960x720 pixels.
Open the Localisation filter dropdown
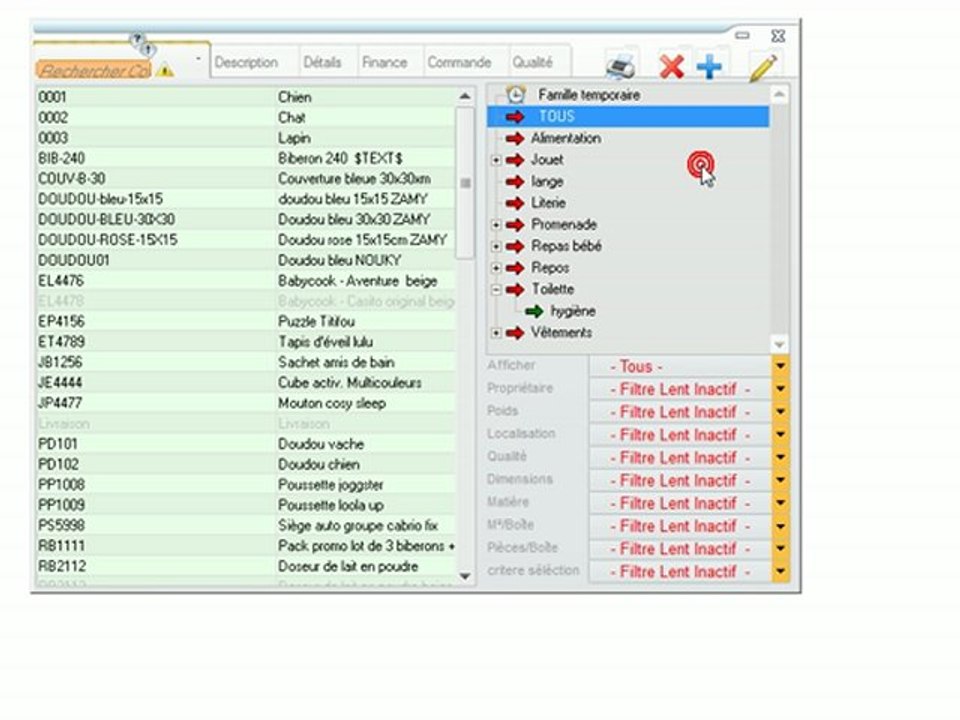[780, 435]
